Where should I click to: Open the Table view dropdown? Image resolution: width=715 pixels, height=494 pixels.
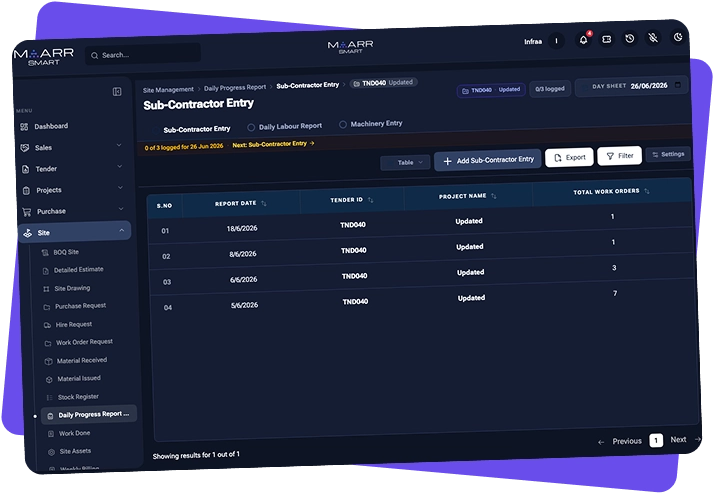point(405,162)
